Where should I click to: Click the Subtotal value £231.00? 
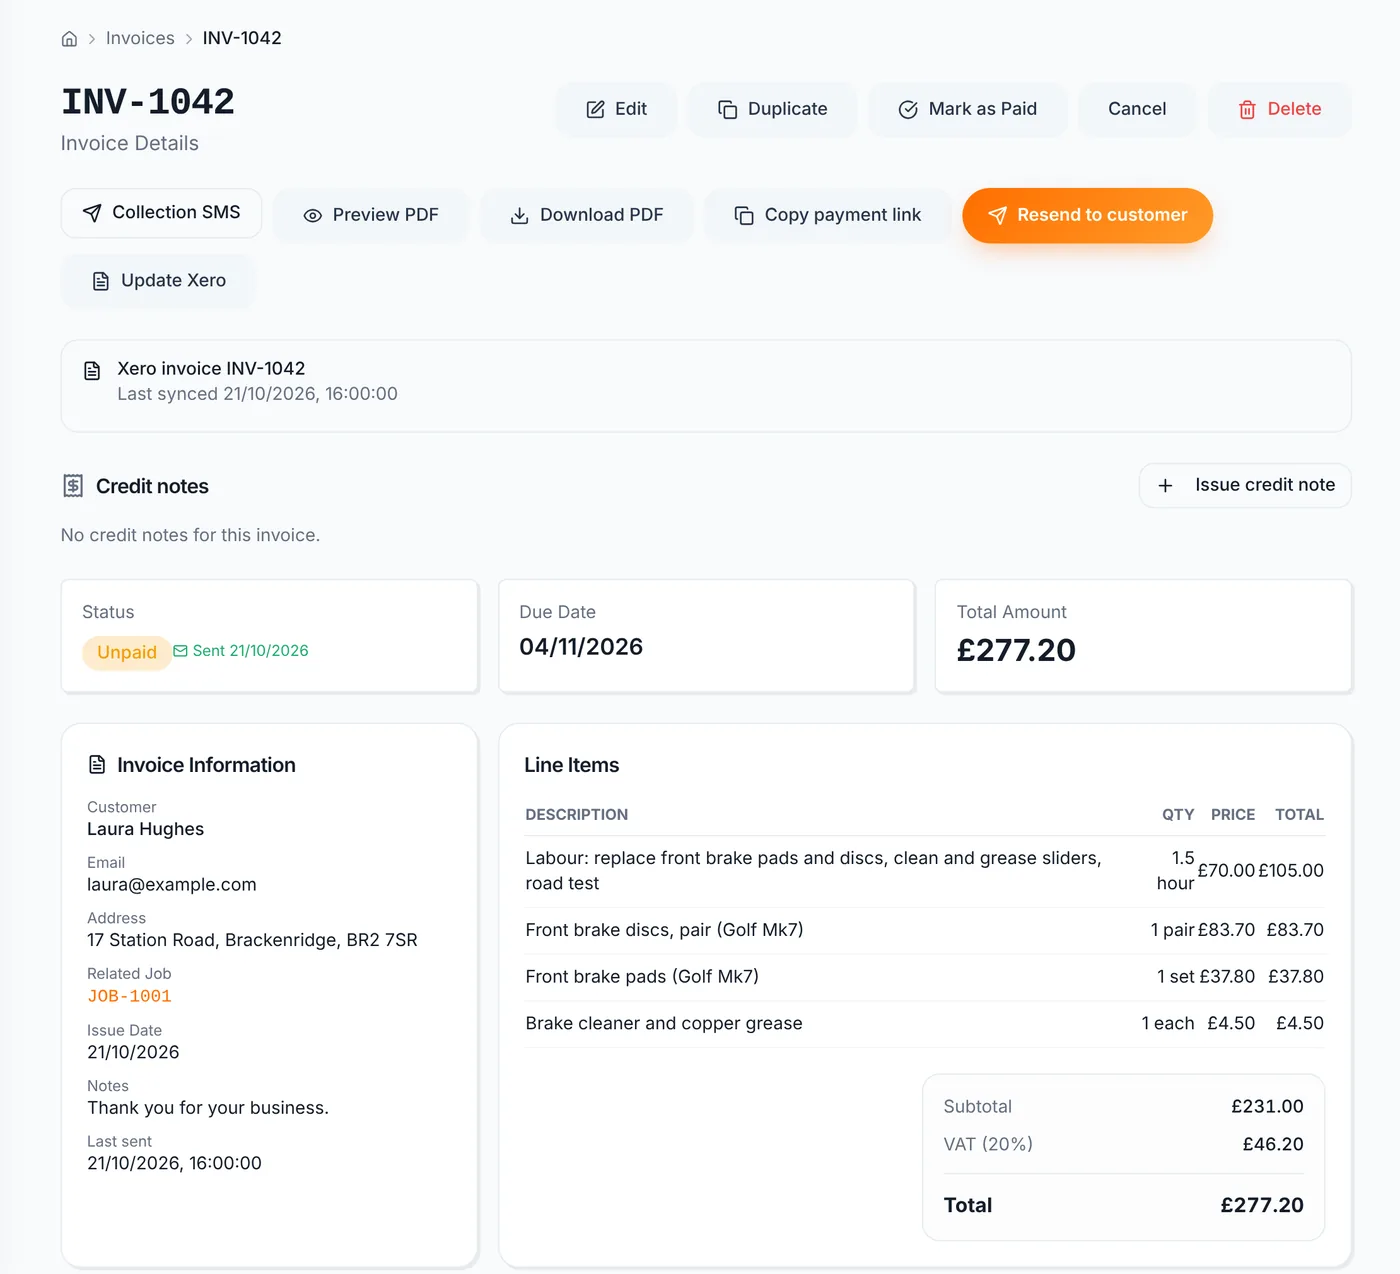1267,1107
